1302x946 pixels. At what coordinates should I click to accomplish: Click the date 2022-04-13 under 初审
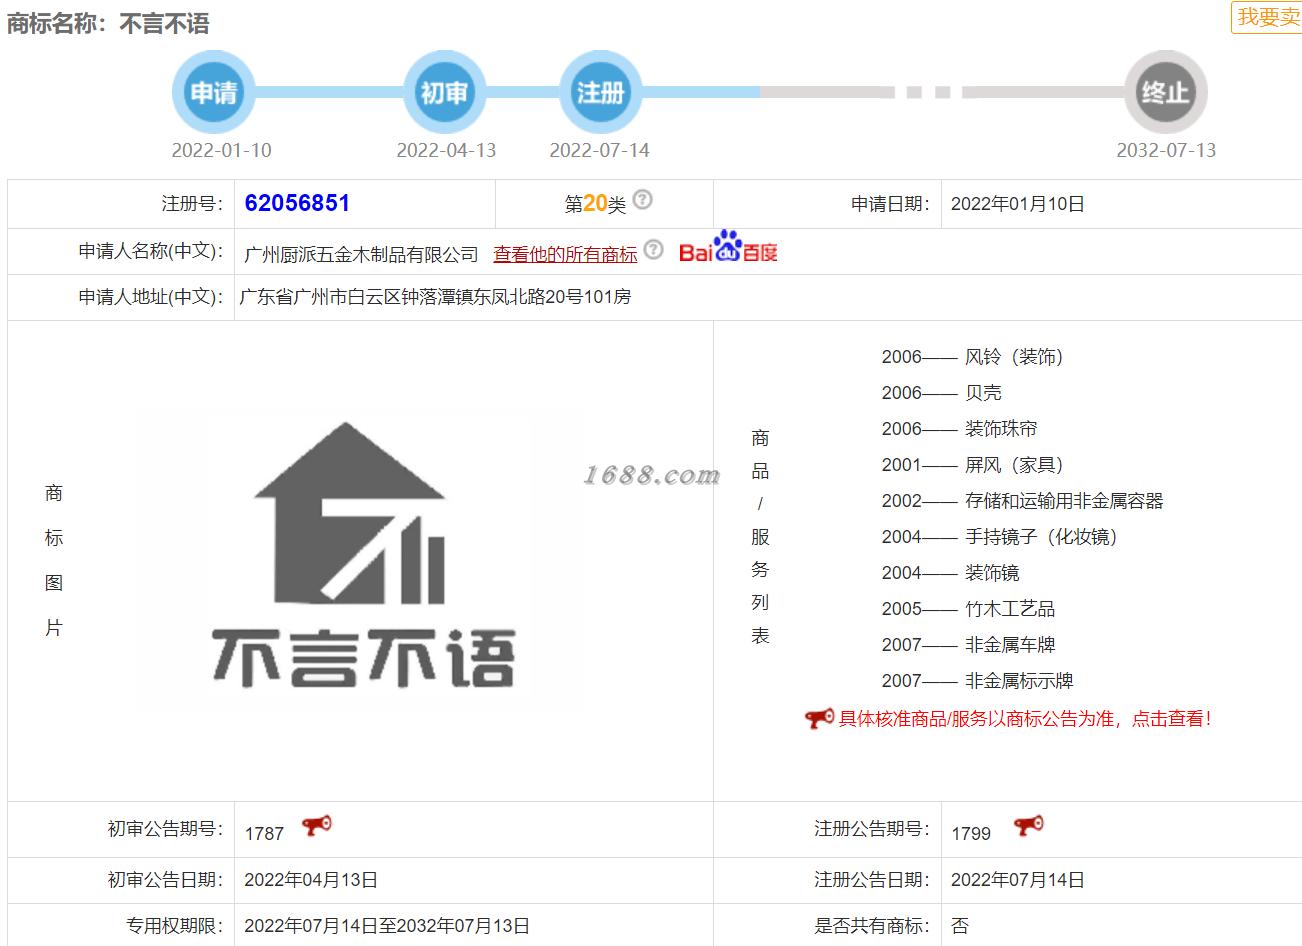(x=446, y=150)
